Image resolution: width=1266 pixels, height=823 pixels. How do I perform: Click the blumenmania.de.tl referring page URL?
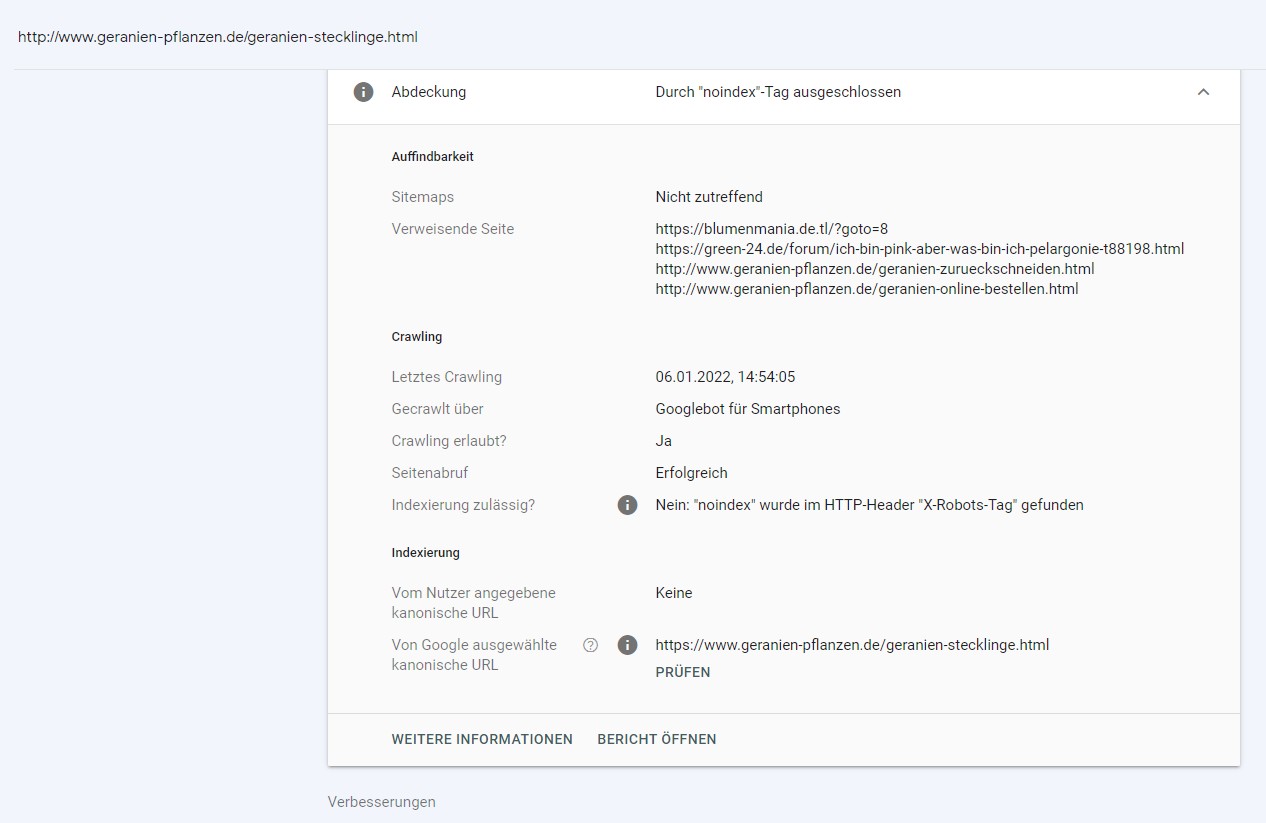tap(771, 229)
